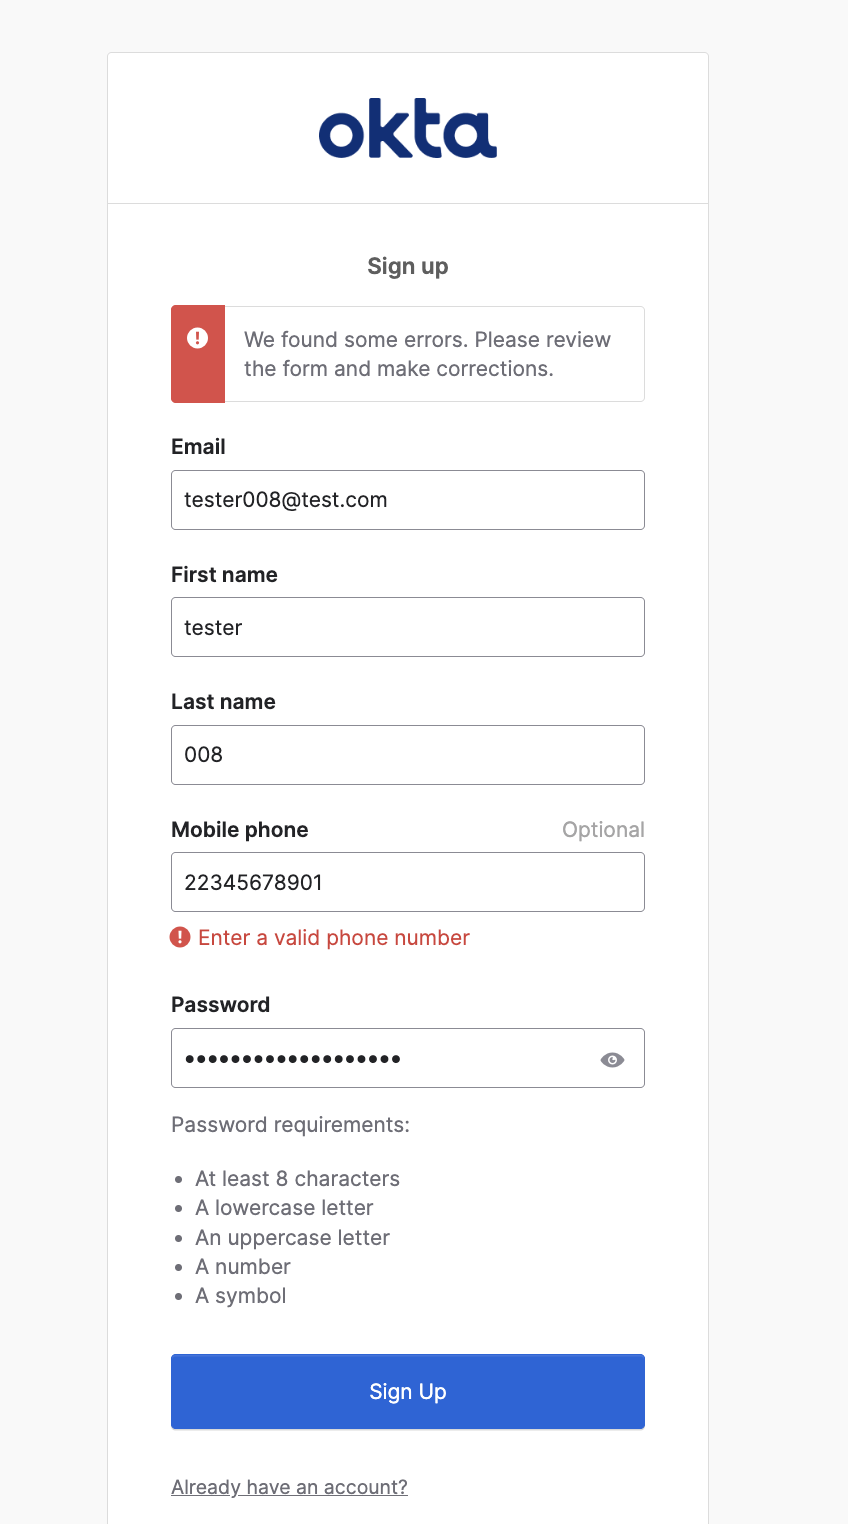Click the Last name input containing '008'
Image resolution: width=848 pixels, height=1524 pixels.
click(x=407, y=755)
